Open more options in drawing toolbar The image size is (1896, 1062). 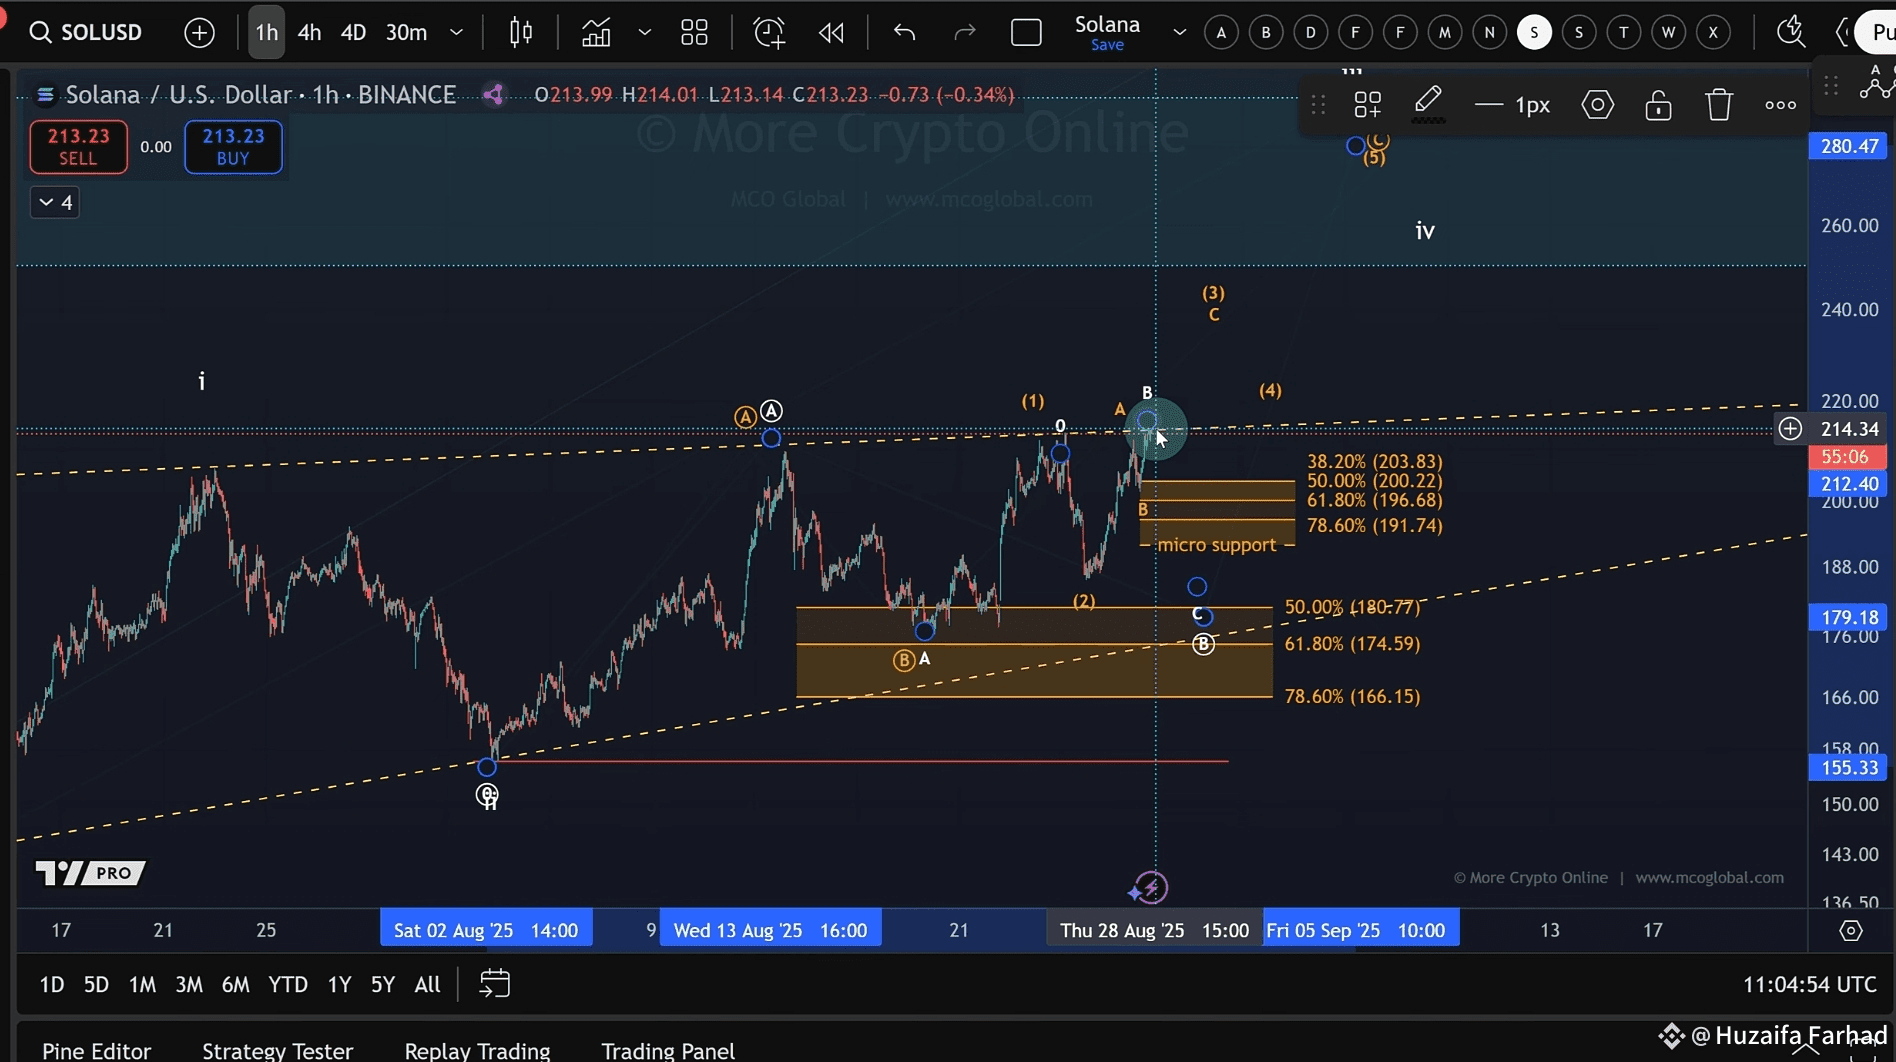click(1780, 104)
